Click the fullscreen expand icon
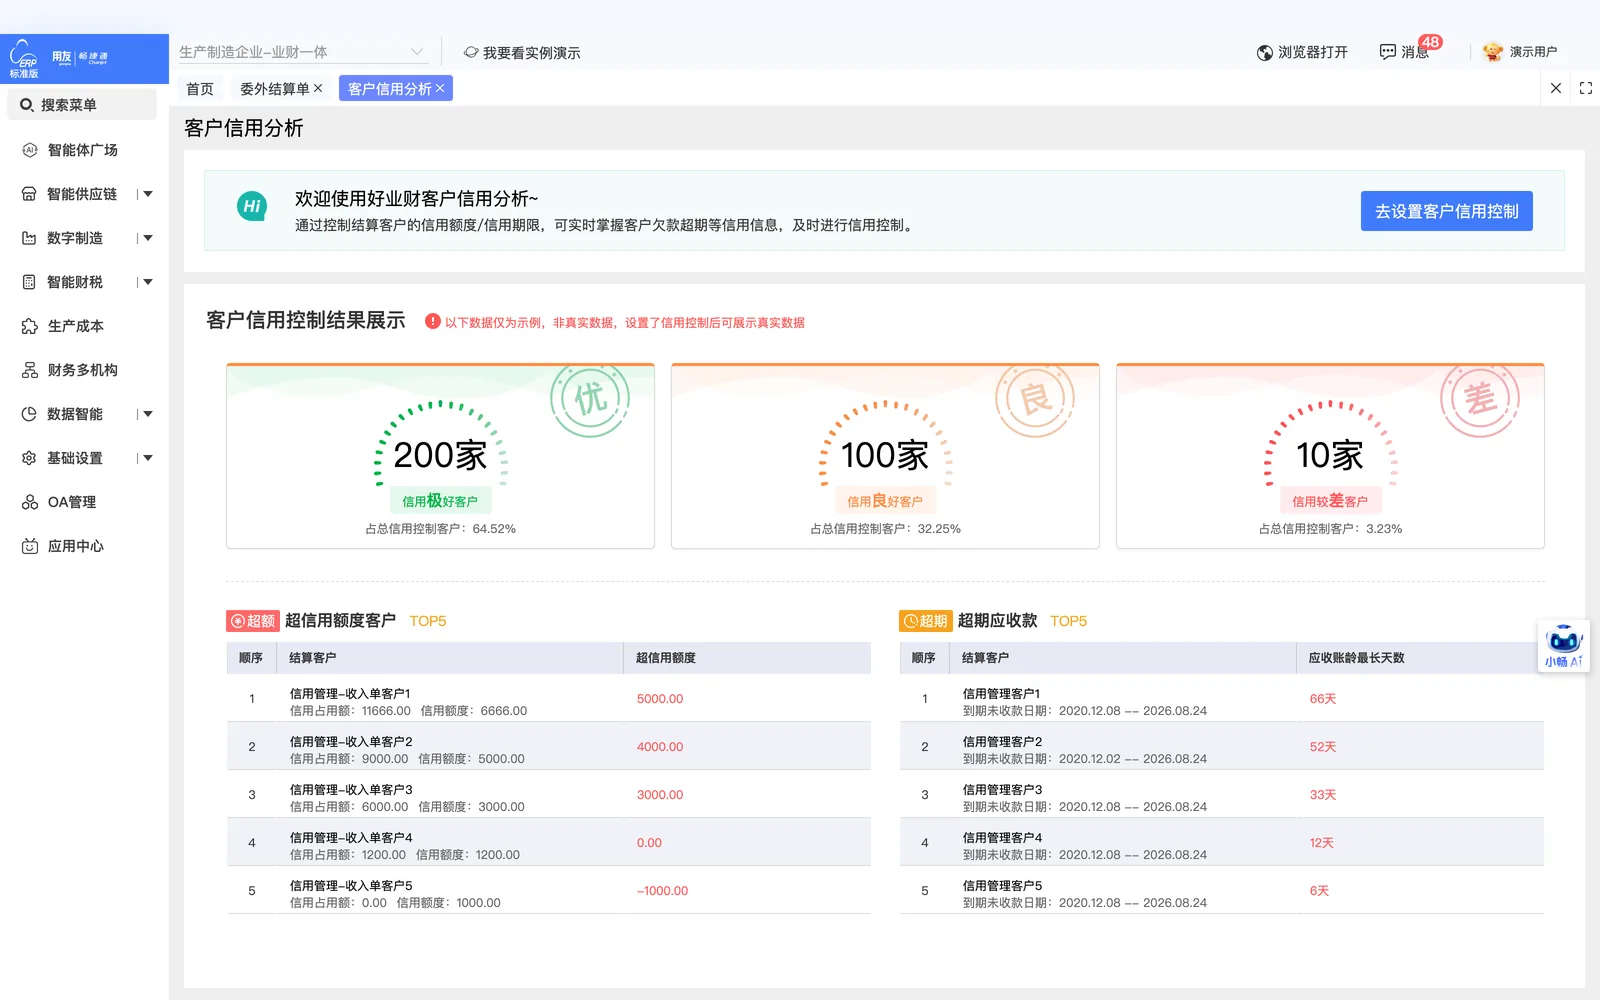The width and height of the screenshot is (1600, 1000). (1586, 88)
